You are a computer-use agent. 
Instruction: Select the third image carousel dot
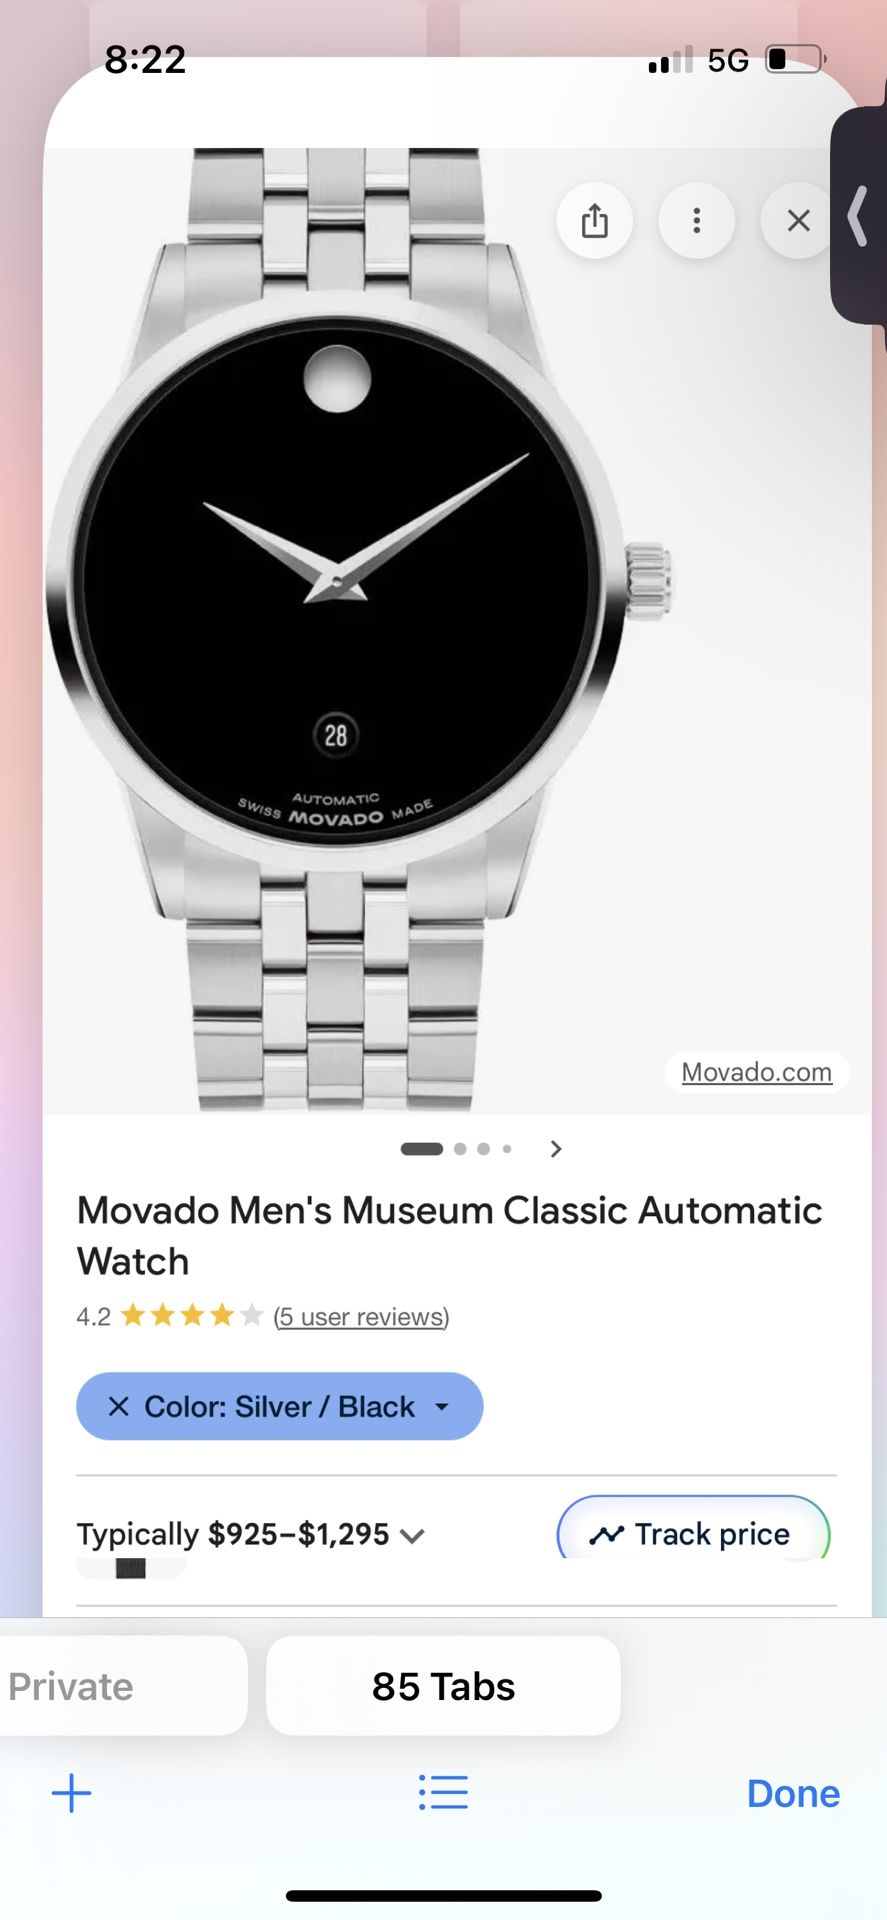(x=483, y=1149)
